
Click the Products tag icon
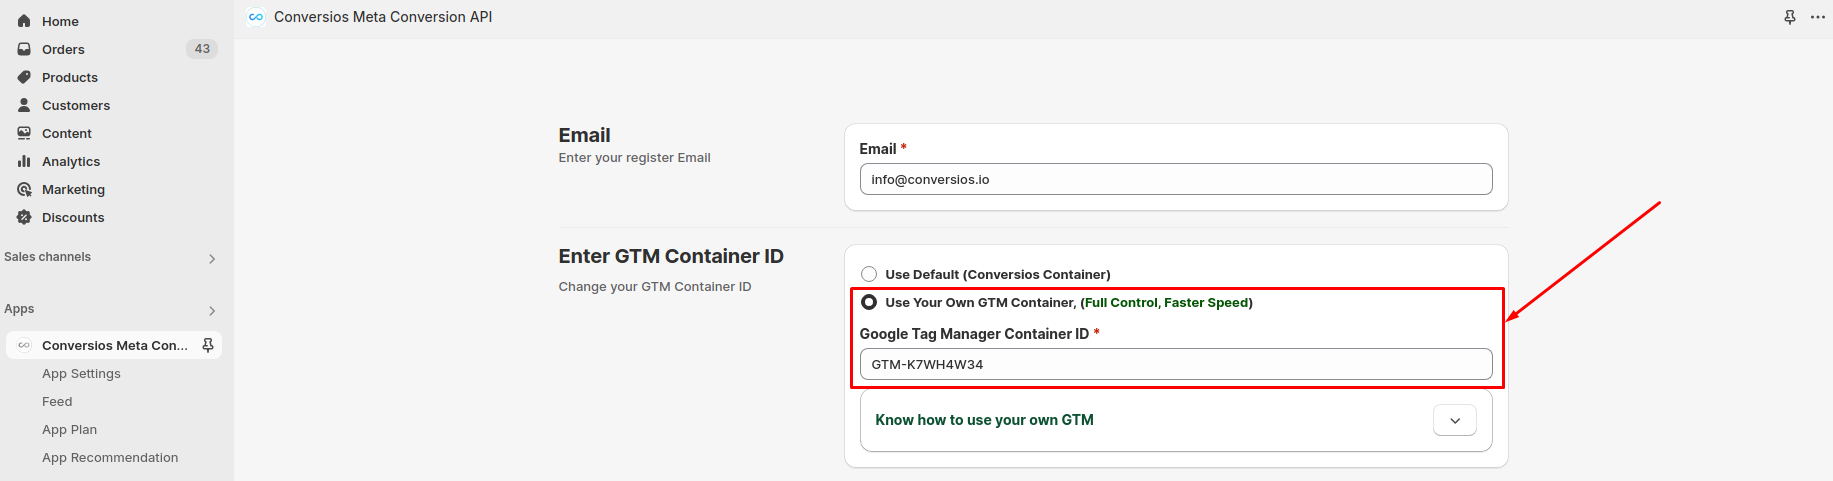[x=24, y=77]
